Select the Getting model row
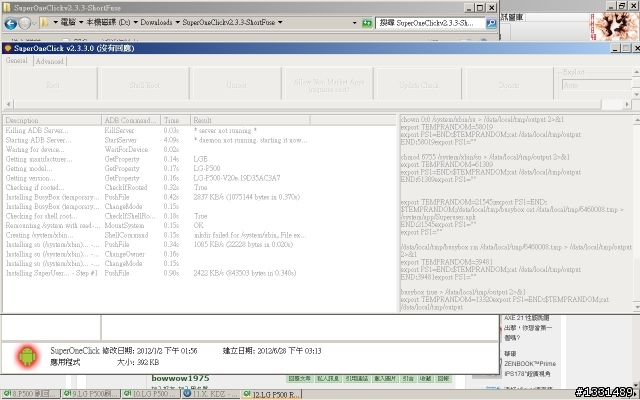Image resolution: width=640 pixels, height=400 pixels. coord(157,168)
